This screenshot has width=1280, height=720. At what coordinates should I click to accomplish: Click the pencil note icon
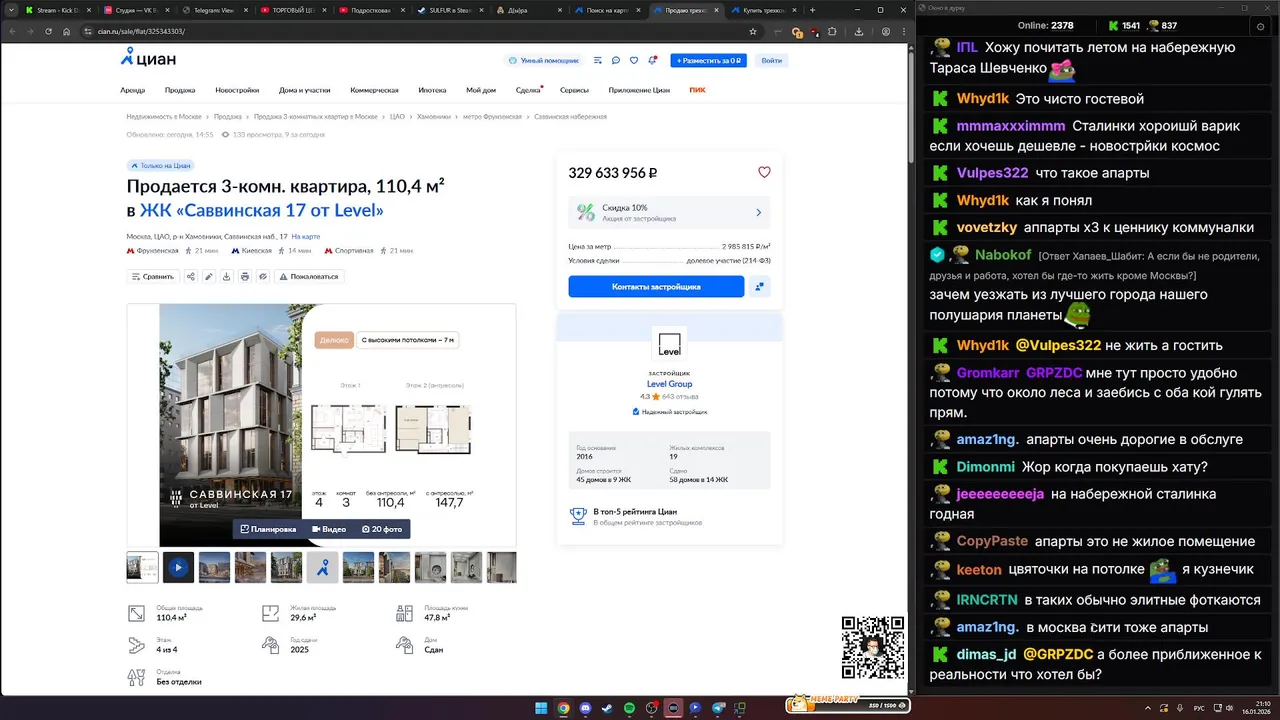pyautogui.click(x=209, y=276)
